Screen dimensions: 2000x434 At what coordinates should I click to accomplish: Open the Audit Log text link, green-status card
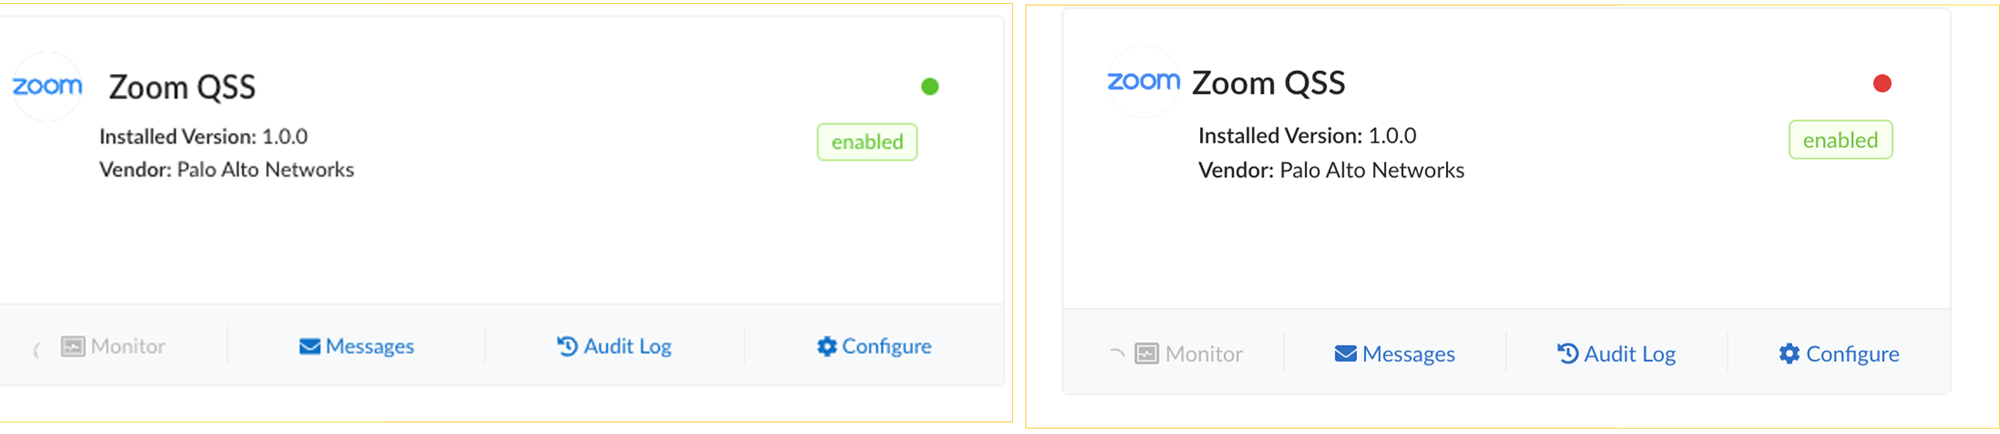pos(627,346)
